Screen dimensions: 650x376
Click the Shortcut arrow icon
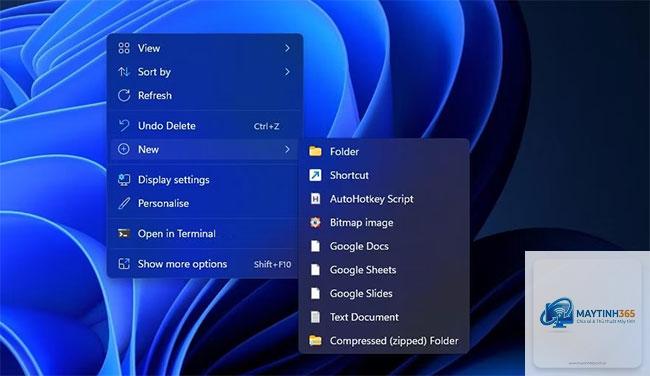pos(315,175)
